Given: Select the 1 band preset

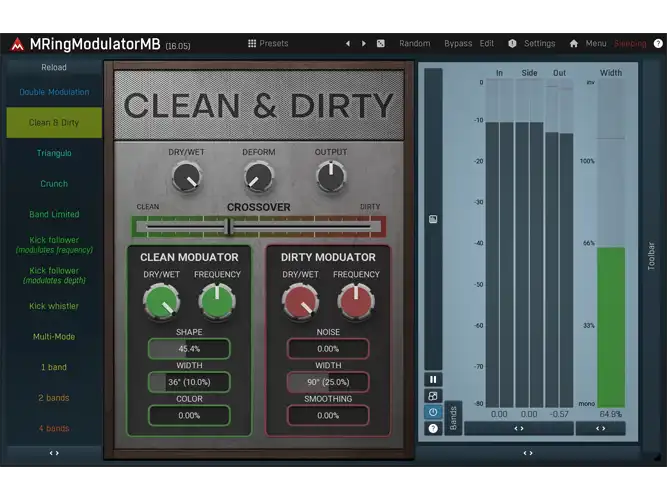Looking at the screenshot, I should pos(54,367).
